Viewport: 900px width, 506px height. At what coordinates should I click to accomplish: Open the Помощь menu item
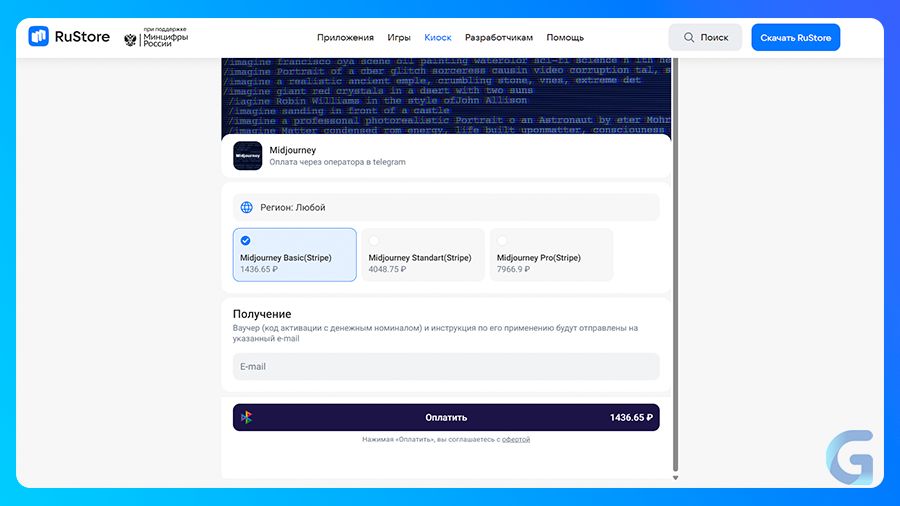point(565,37)
